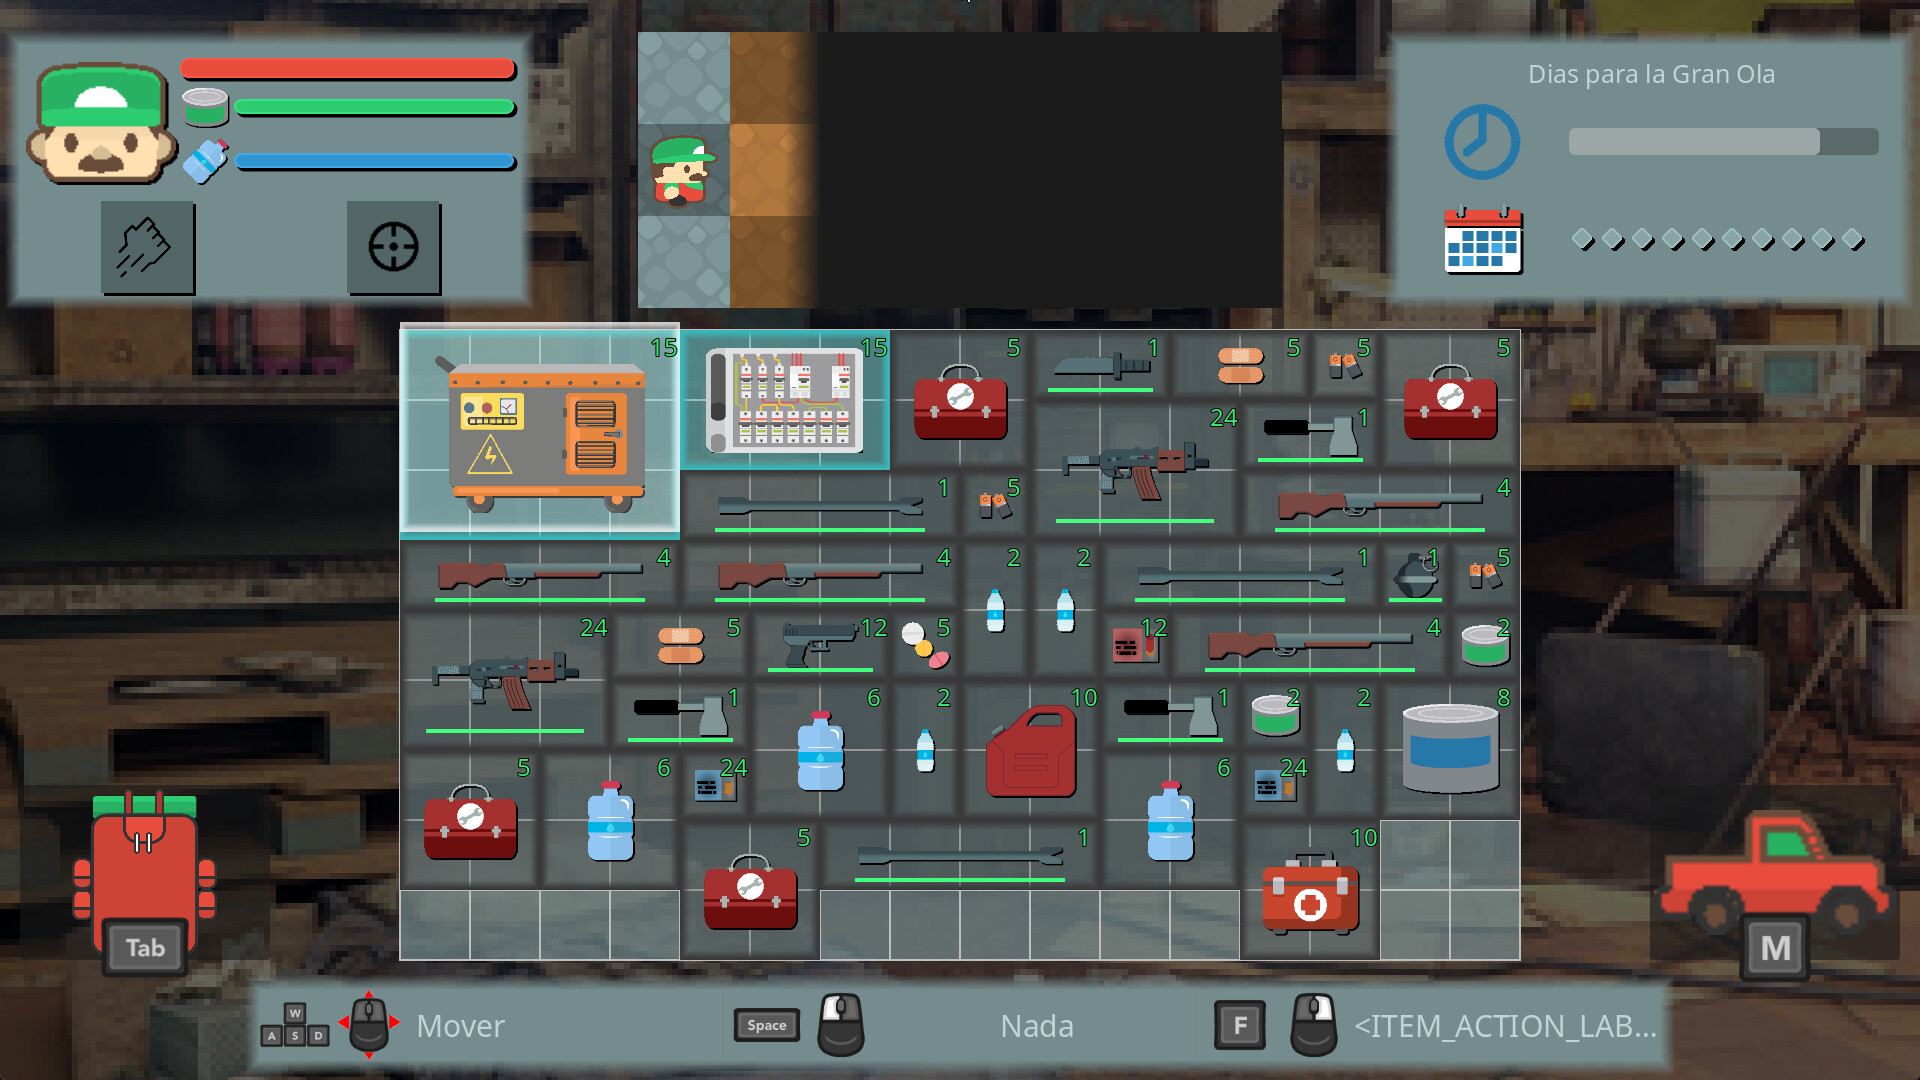Screen dimensions: 1920x1080
Task: Select the pistol item
Action: pyautogui.click(x=818, y=645)
